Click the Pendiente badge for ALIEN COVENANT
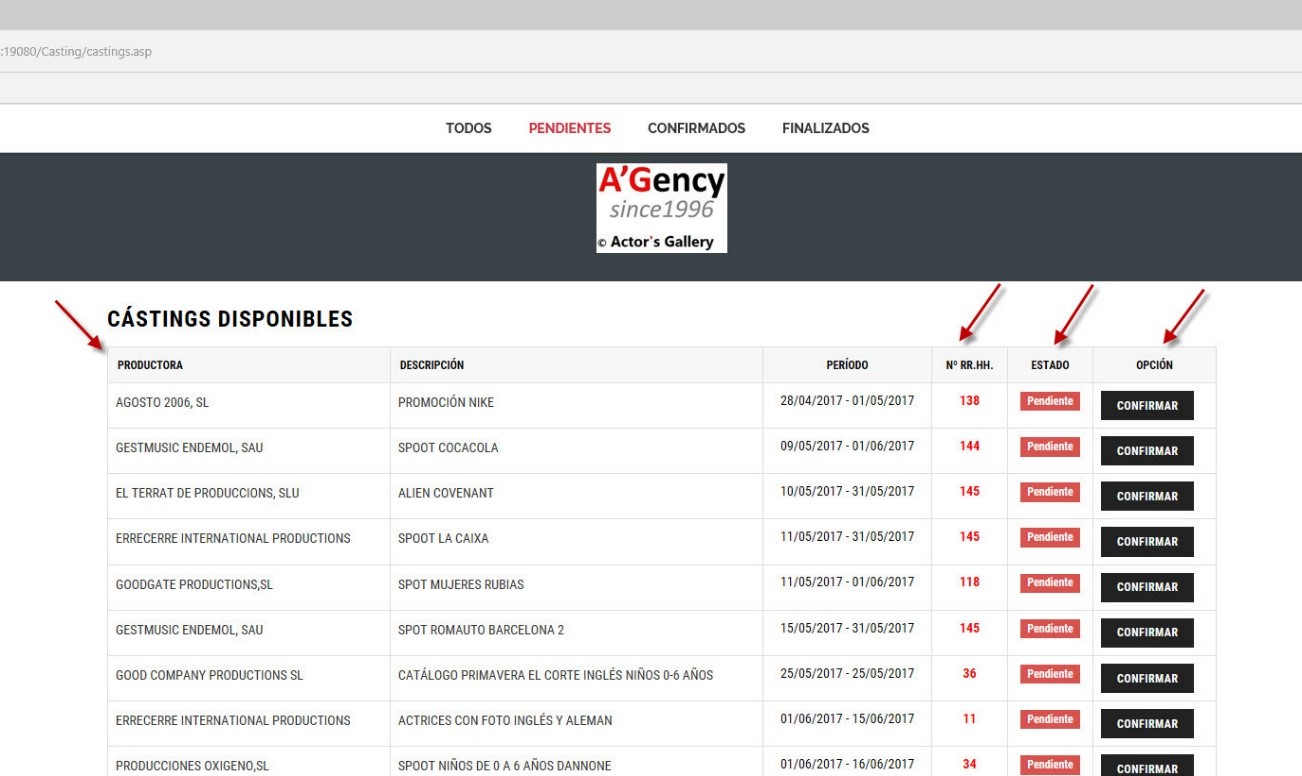 1050,492
